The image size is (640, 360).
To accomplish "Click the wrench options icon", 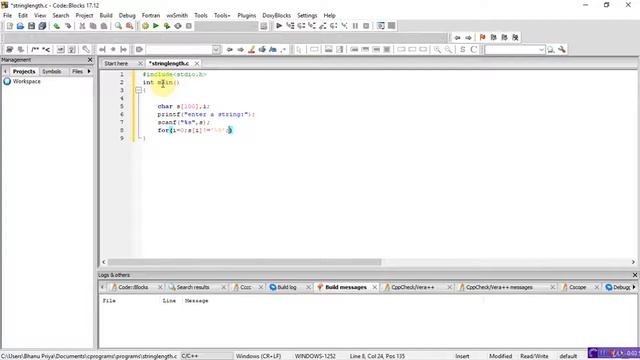I will click(x=562, y=49).
